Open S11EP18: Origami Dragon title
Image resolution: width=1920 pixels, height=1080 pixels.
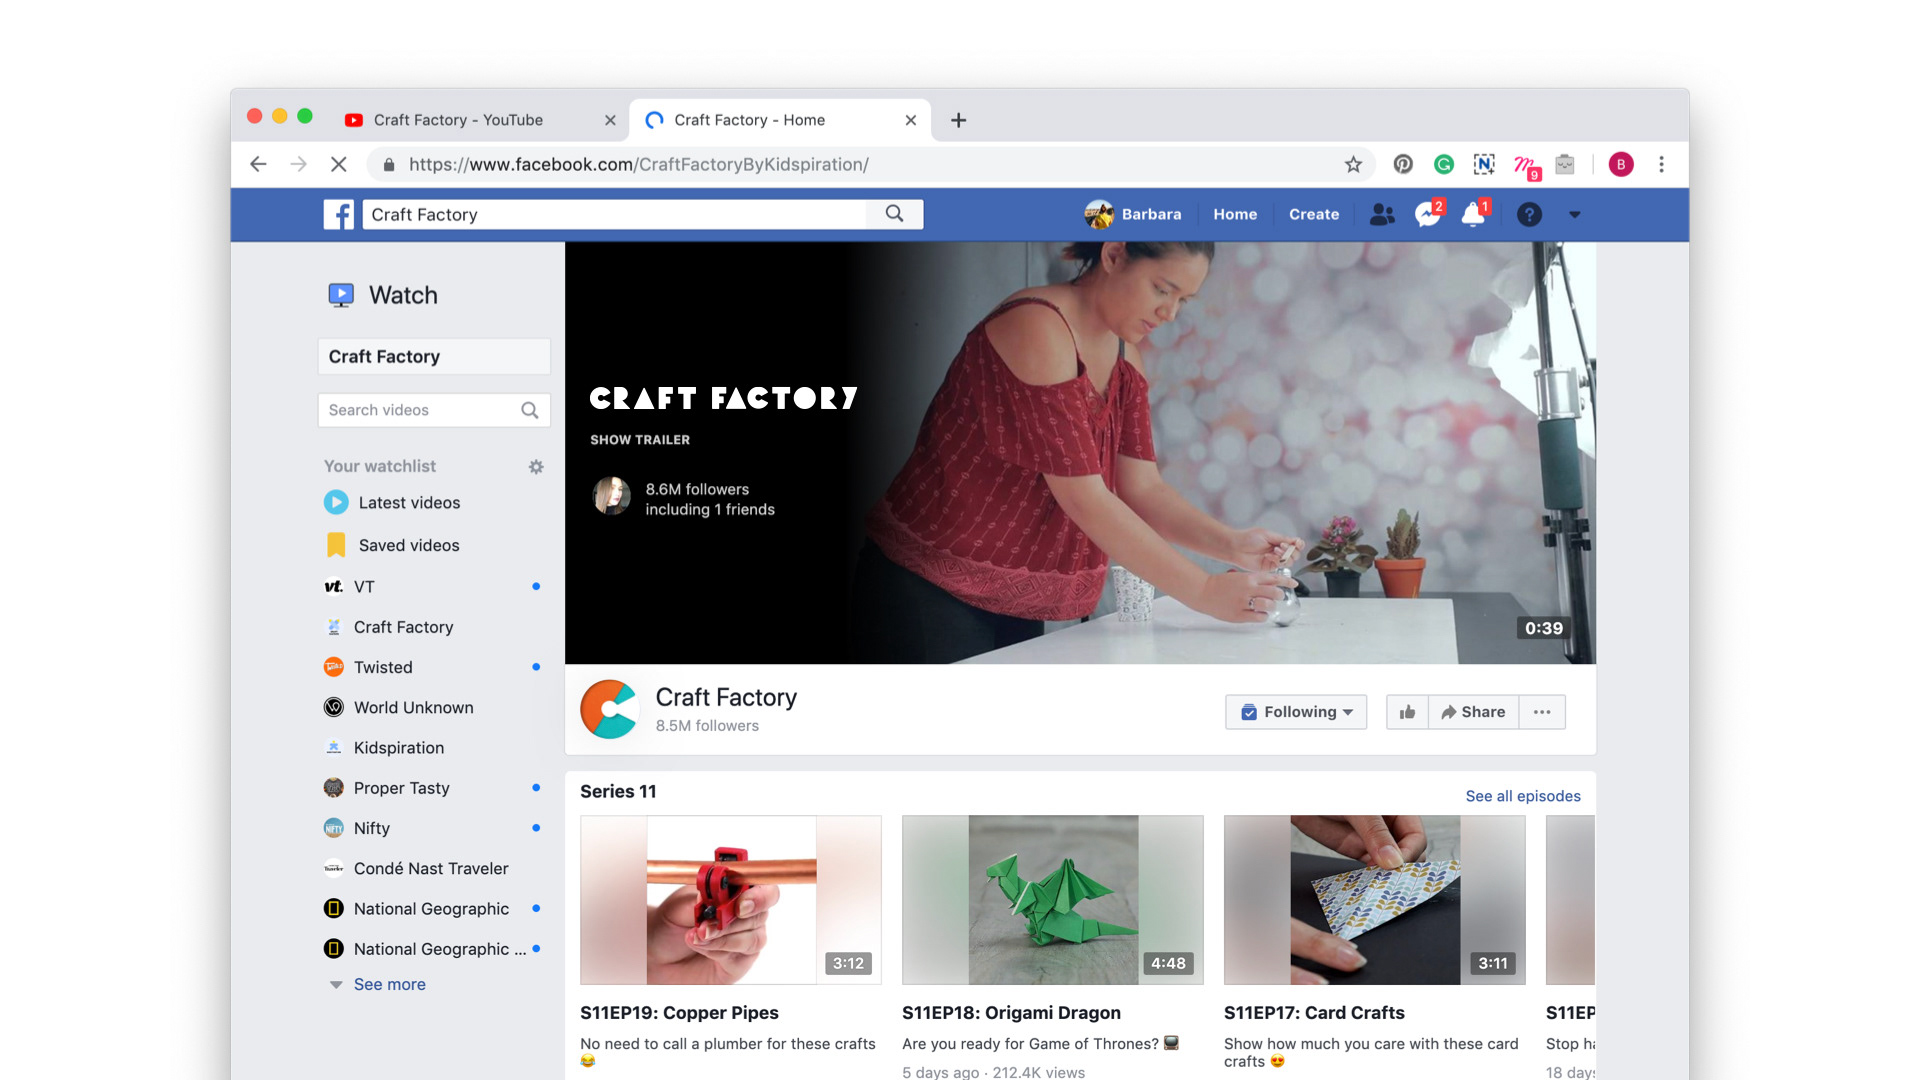coord(1011,1013)
